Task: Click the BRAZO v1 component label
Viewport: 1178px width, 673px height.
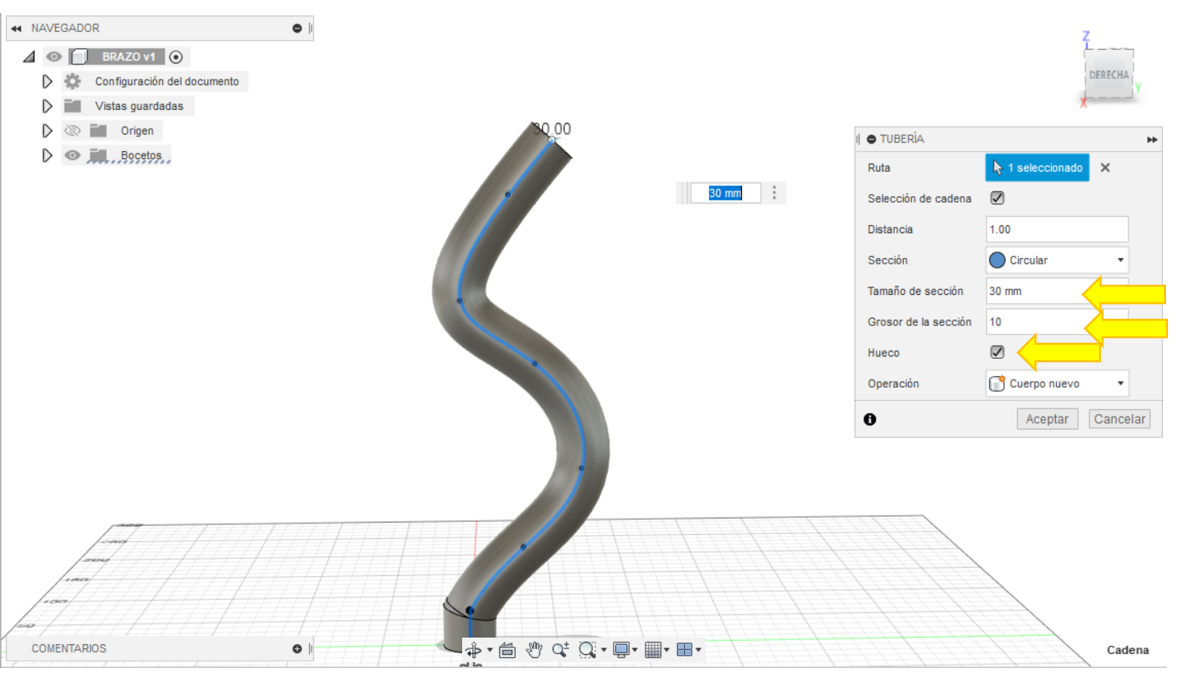Action: 128,57
